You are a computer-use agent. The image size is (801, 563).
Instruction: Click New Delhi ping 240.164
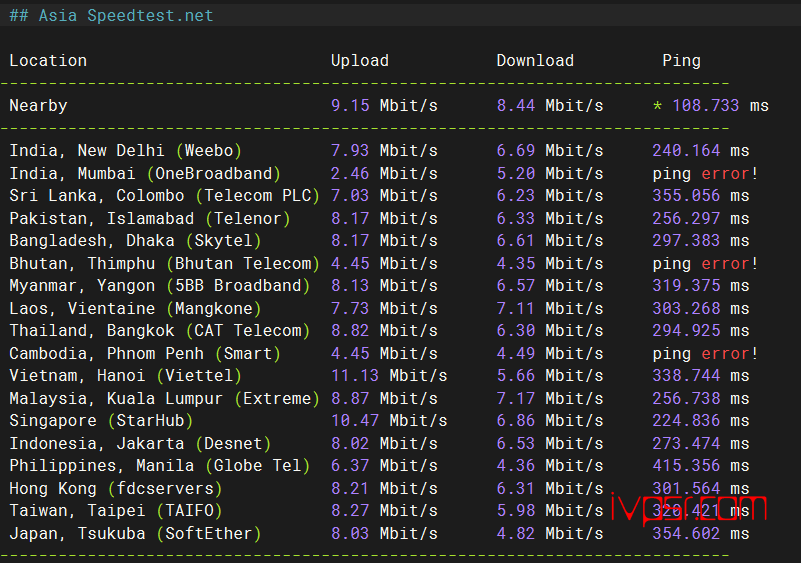[686, 151]
